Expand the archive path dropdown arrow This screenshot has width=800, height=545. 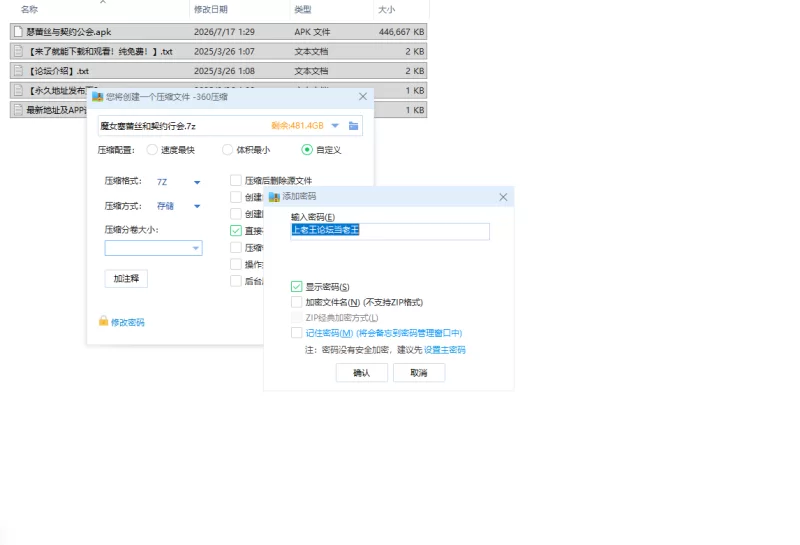click(335, 126)
